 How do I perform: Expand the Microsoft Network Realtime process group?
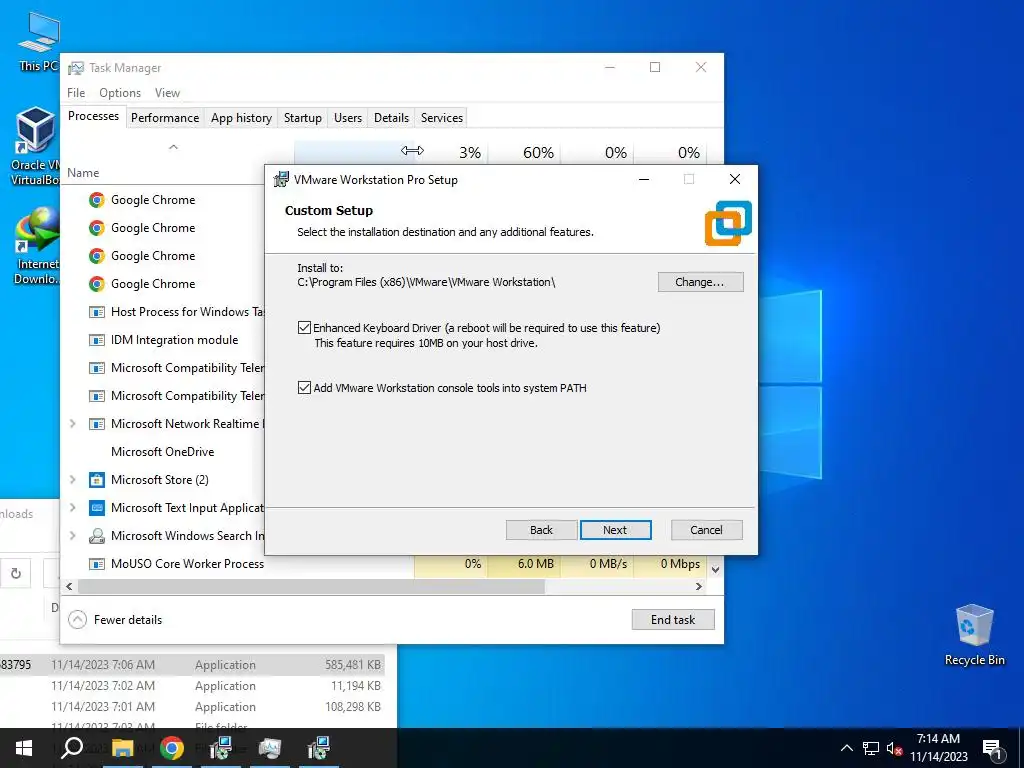click(73, 424)
